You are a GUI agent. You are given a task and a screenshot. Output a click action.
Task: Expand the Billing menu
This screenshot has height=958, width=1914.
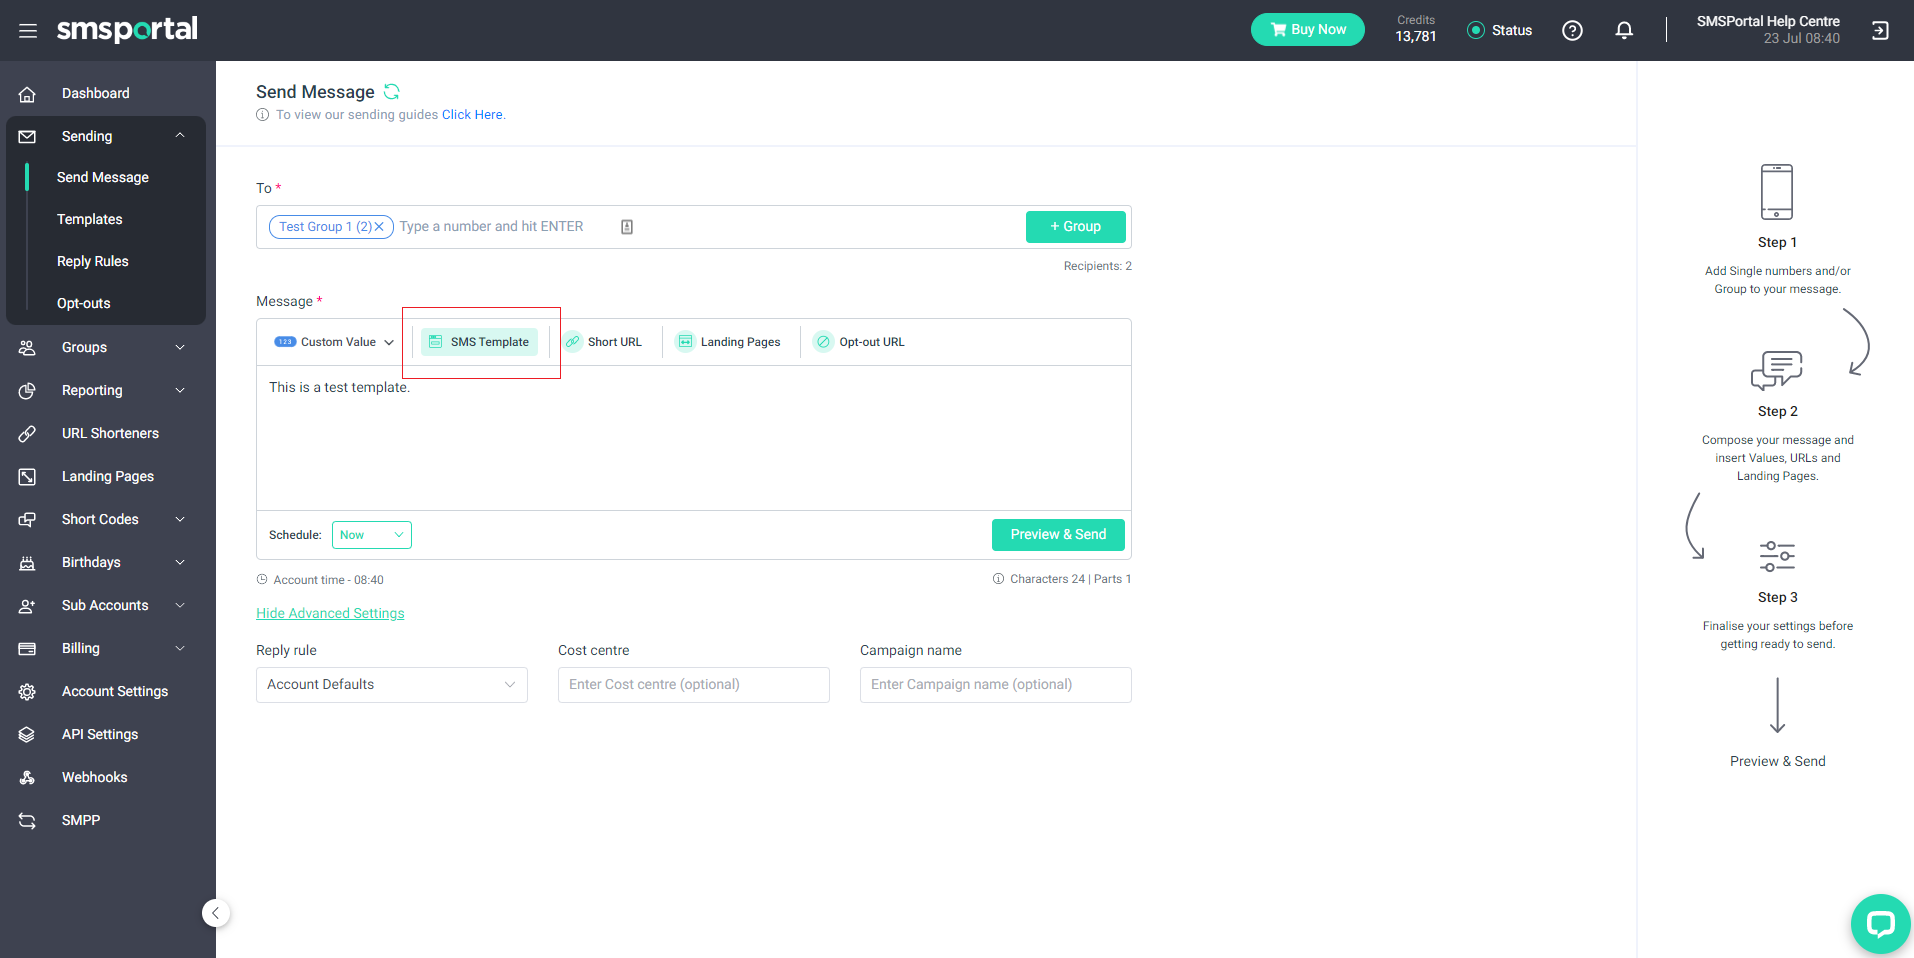[x=180, y=648]
